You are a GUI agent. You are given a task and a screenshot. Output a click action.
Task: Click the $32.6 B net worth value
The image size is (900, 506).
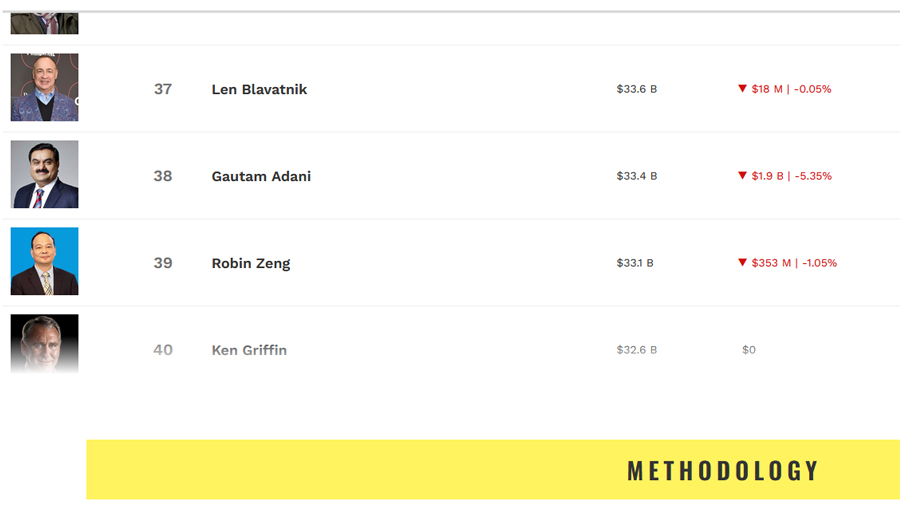tap(637, 350)
